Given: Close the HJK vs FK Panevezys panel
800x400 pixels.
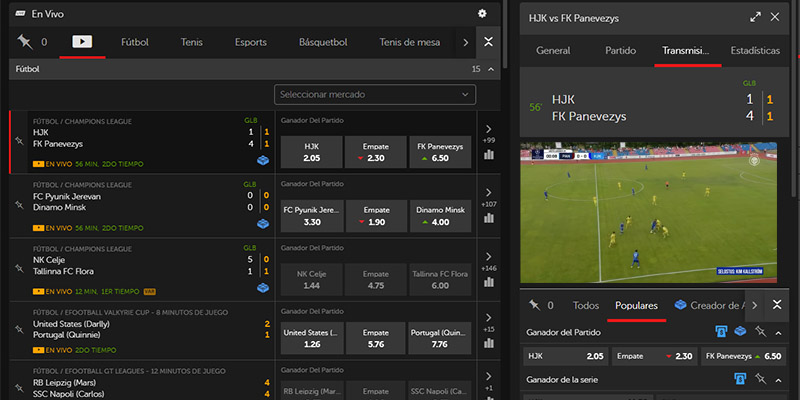Looking at the screenshot, I should (x=774, y=17).
